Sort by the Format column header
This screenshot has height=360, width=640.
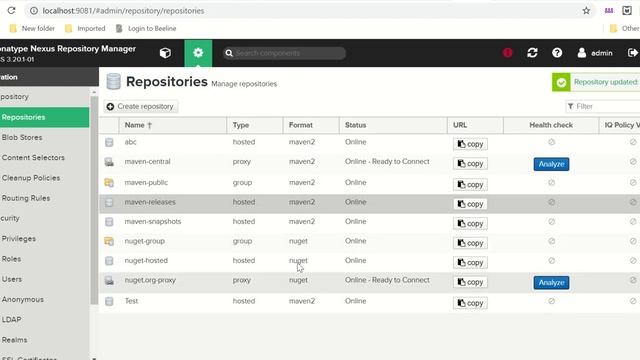(311, 125)
